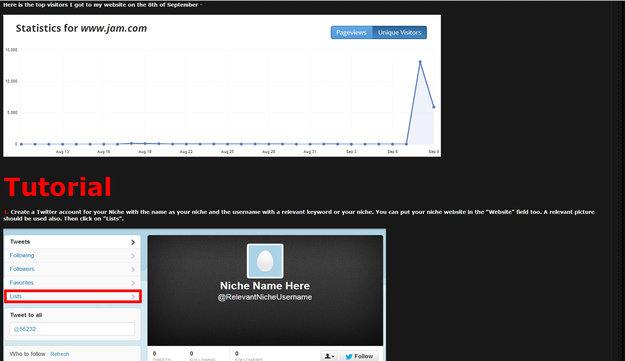
Task: Click the Niche Name Here profile title
Action: tap(265, 286)
